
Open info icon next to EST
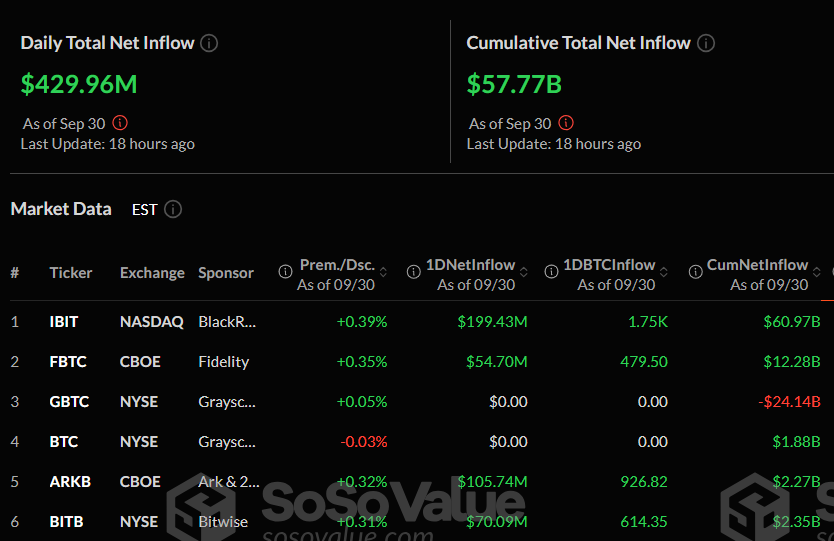pos(173,209)
